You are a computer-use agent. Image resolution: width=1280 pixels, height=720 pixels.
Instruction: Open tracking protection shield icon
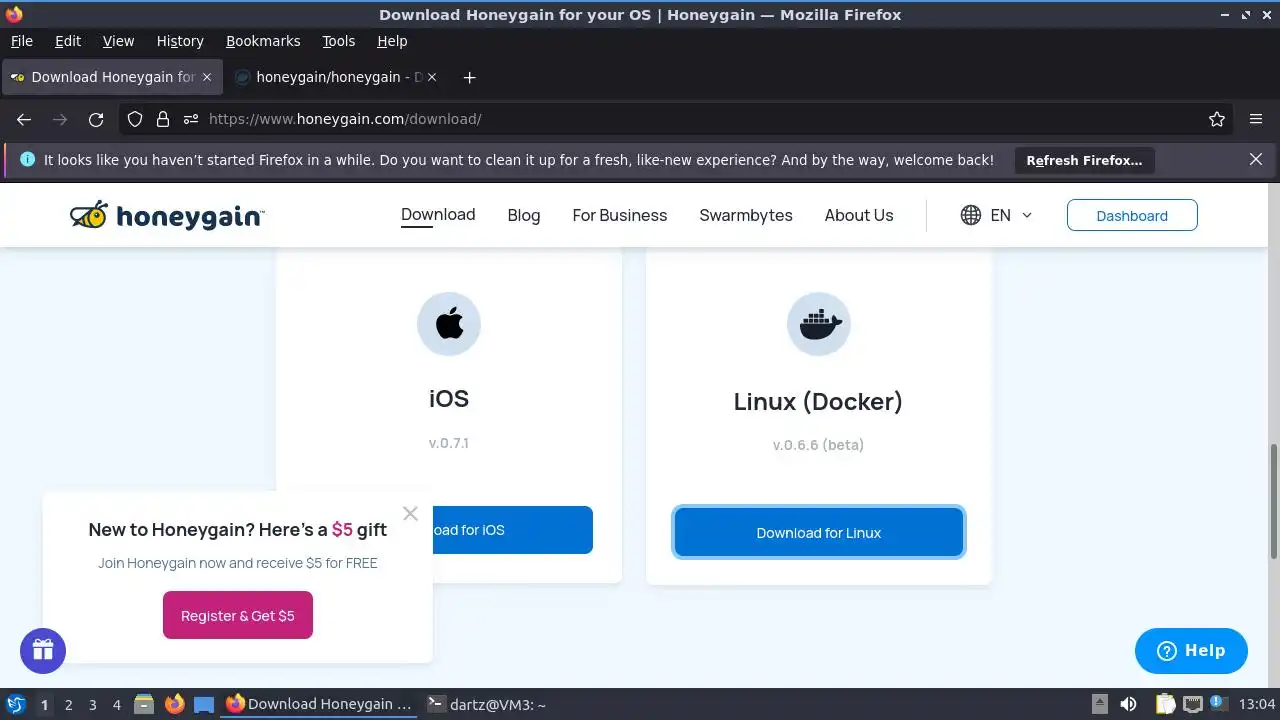click(x=135, y=119)
